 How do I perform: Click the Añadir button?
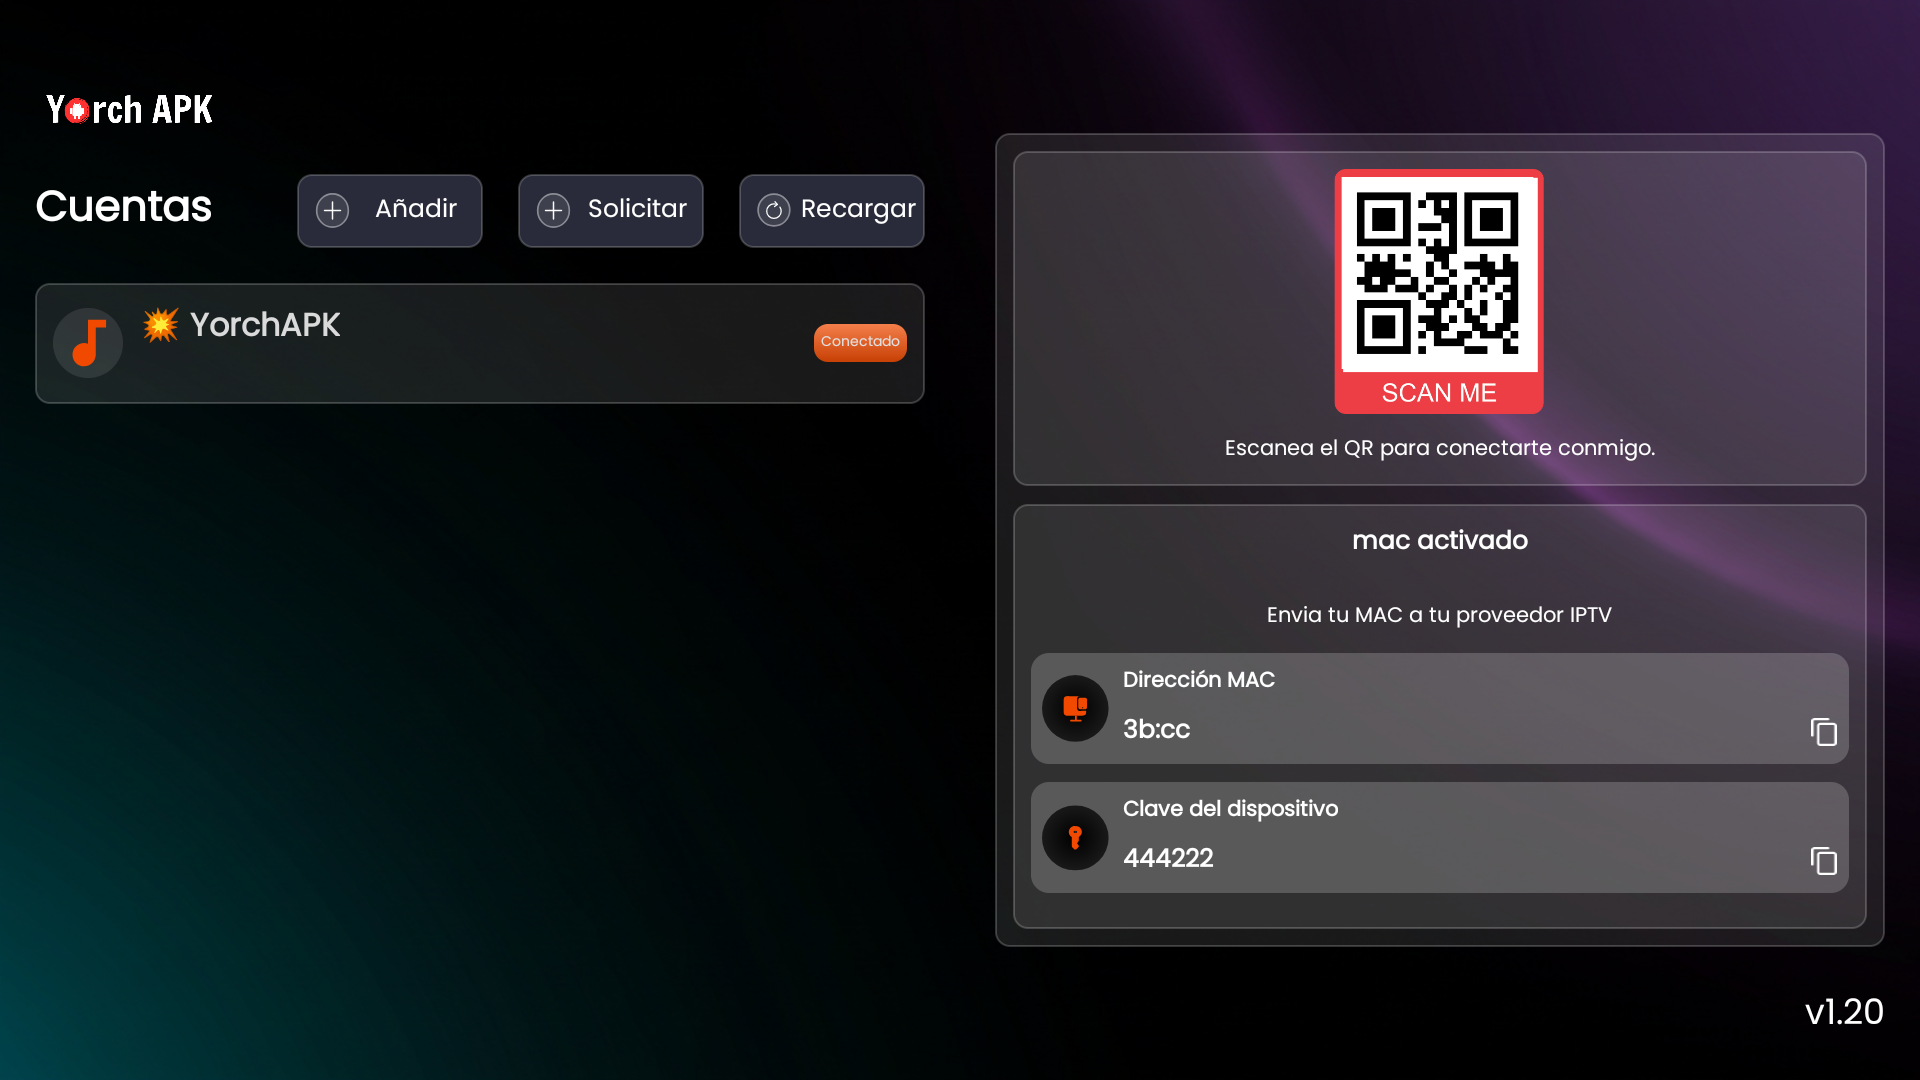click(390, 210)
